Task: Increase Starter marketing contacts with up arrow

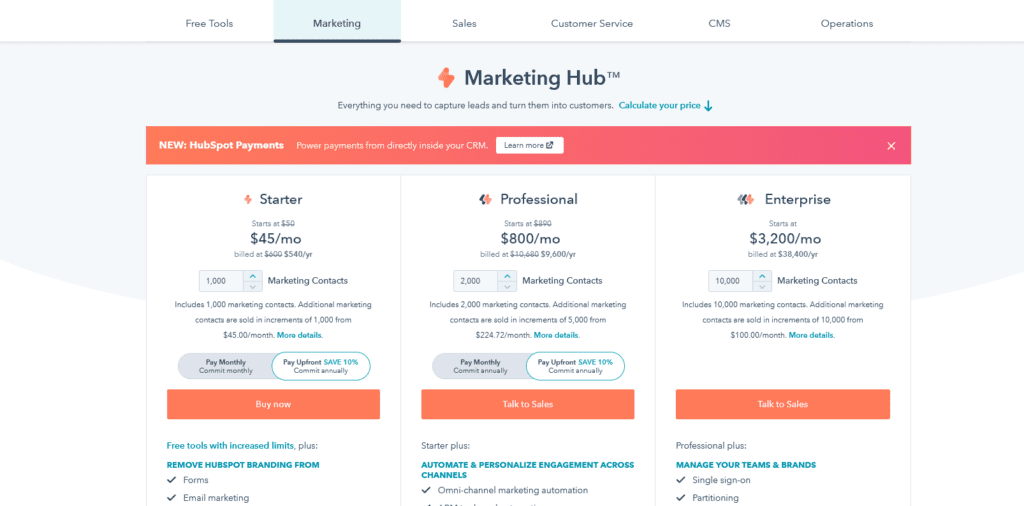Action: 253,276
